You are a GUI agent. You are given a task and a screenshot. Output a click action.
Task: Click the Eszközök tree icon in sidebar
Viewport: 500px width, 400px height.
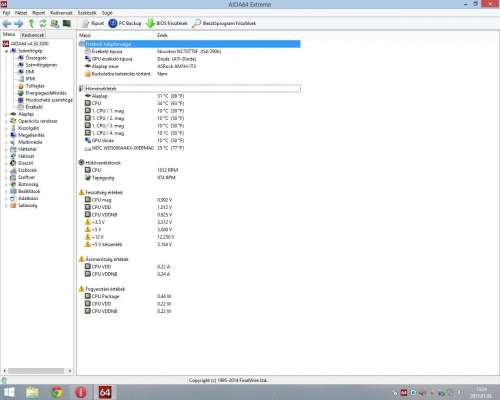[x=13, y=170]
